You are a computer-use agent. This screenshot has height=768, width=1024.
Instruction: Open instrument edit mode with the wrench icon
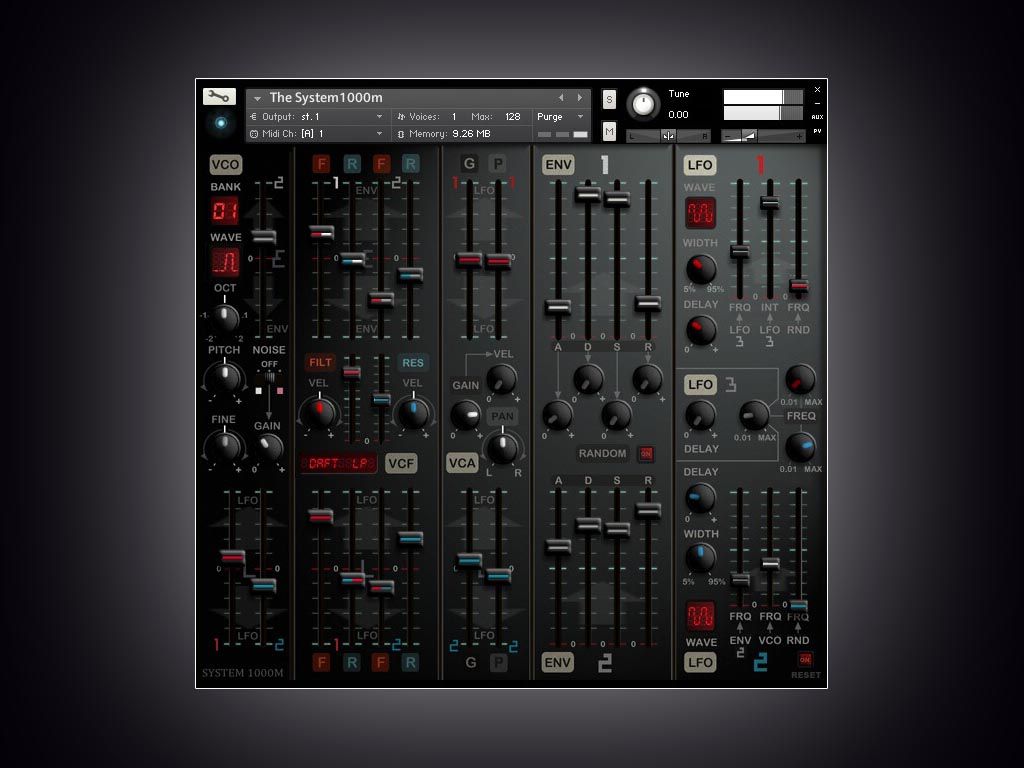pos(219,97)
